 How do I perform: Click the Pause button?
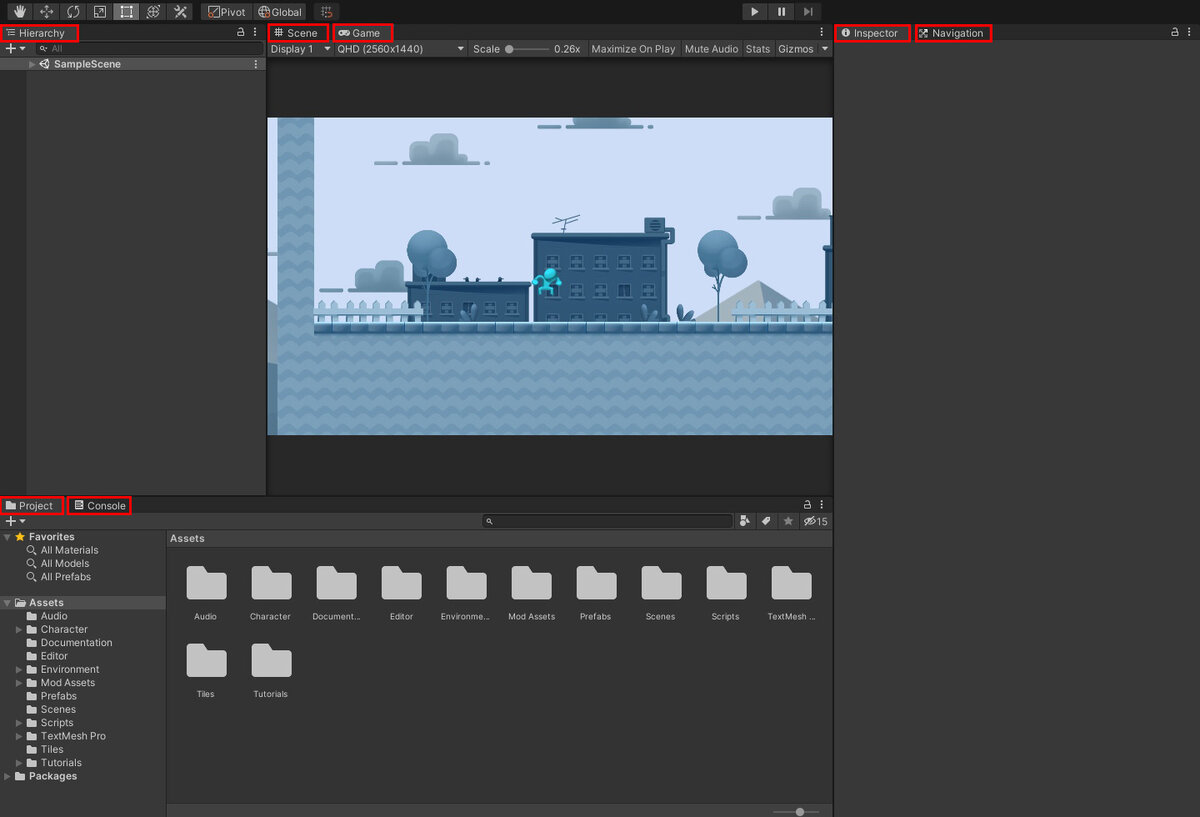coord(781,12)
